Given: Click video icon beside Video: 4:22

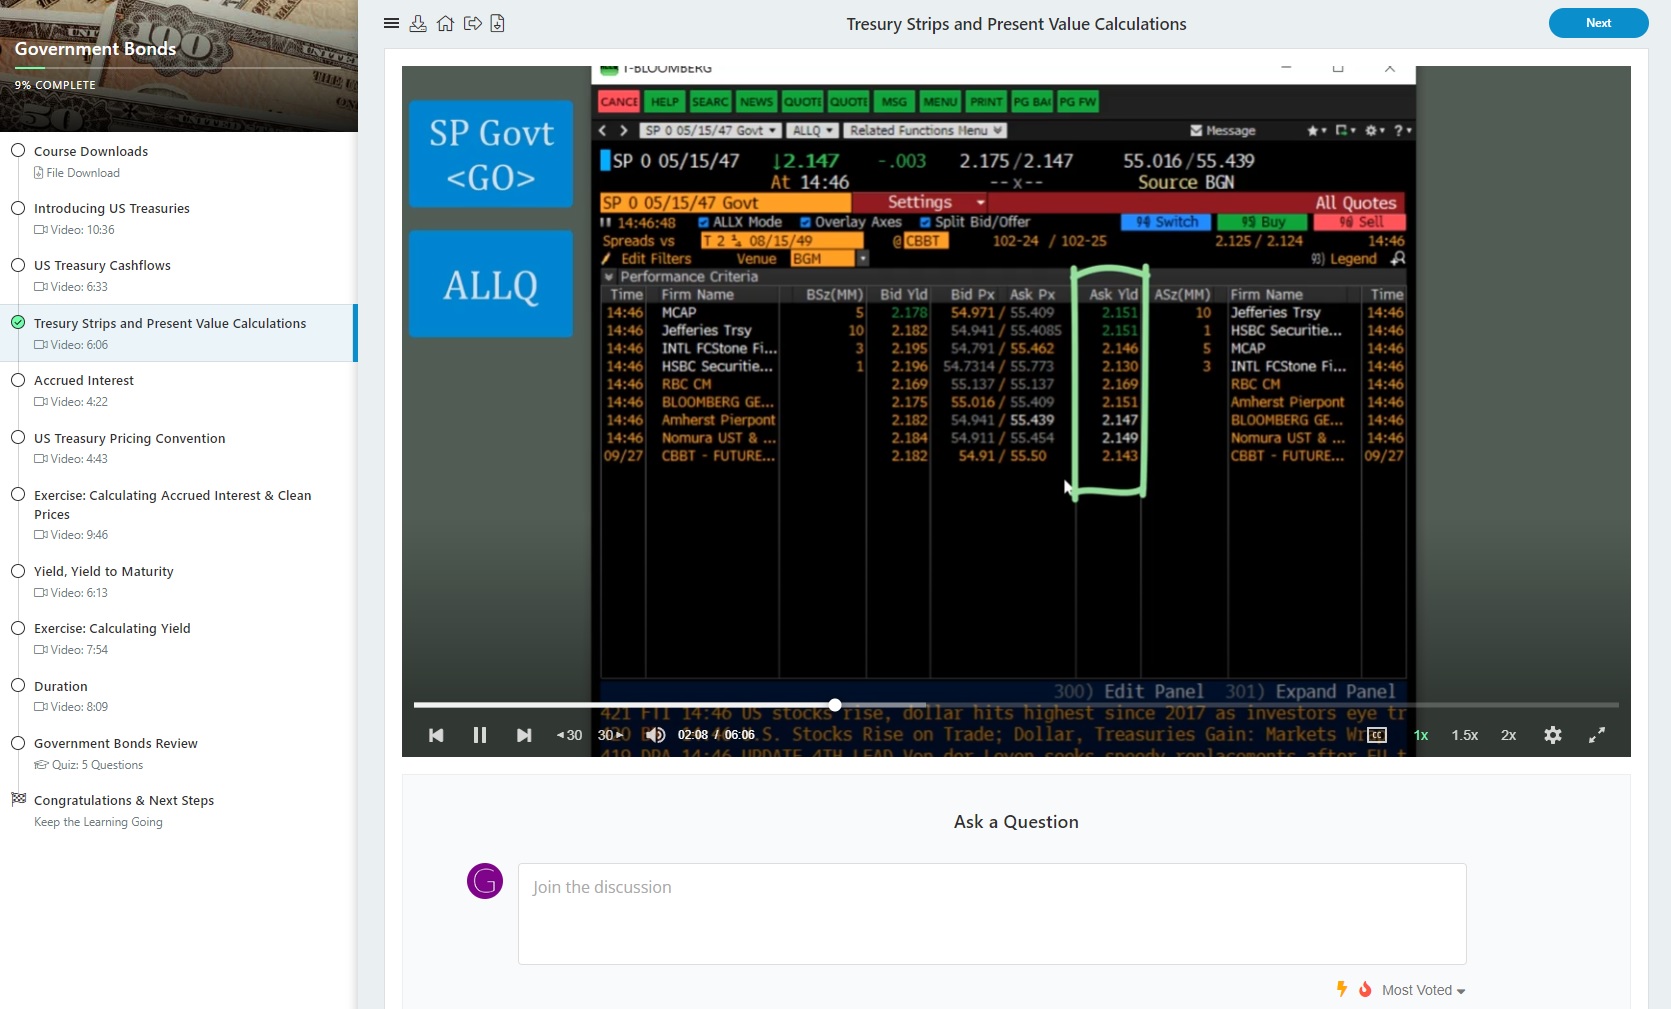Looking at the screenshot, I should coord(41,402).
